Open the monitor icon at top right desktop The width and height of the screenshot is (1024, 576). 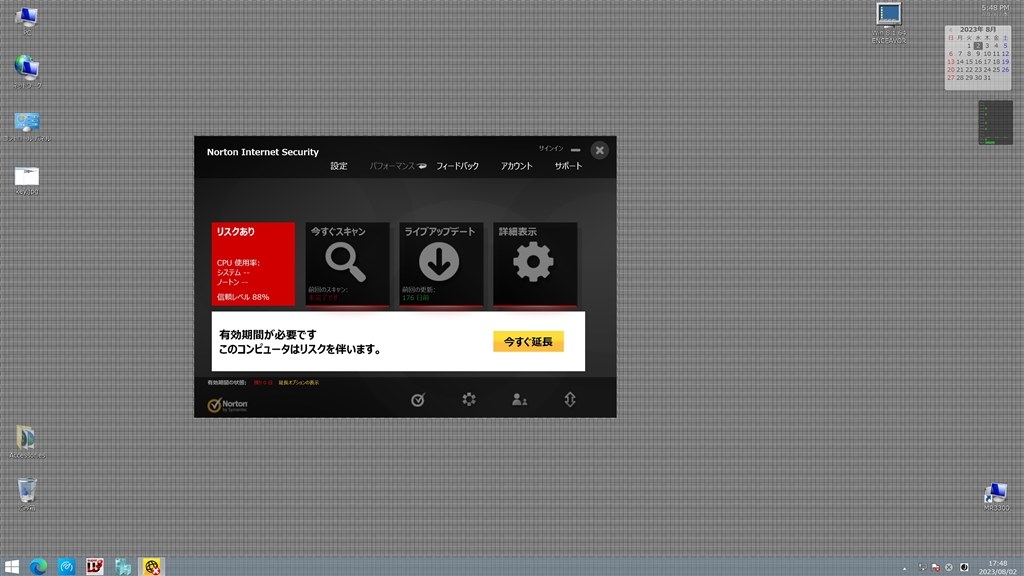point(889,23)
